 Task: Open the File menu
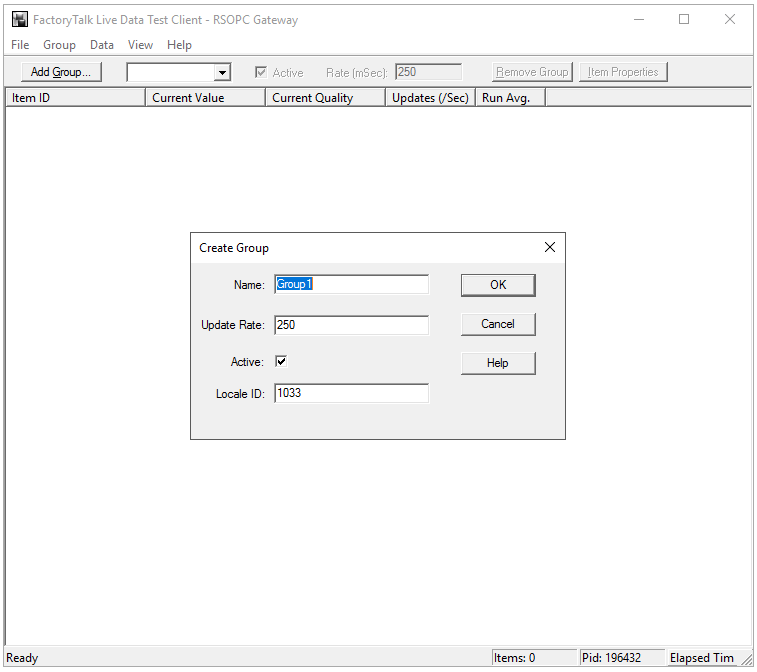click(x=20, y=45)
